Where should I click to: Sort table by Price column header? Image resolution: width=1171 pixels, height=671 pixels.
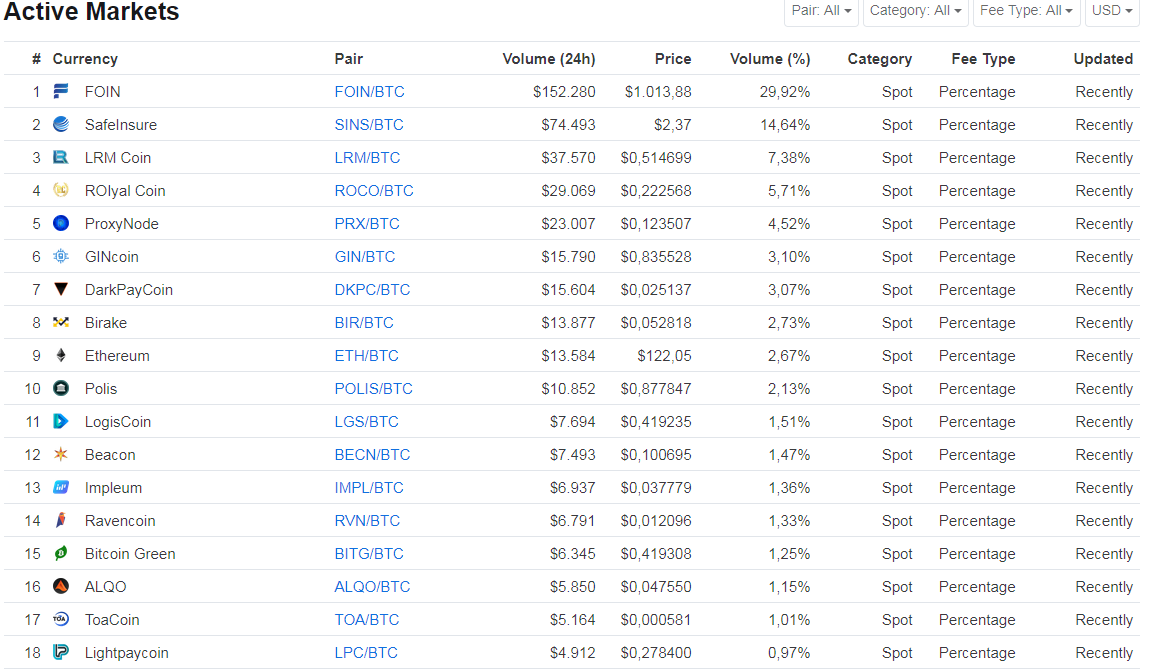pyautogui.click(x=673, y=59)
